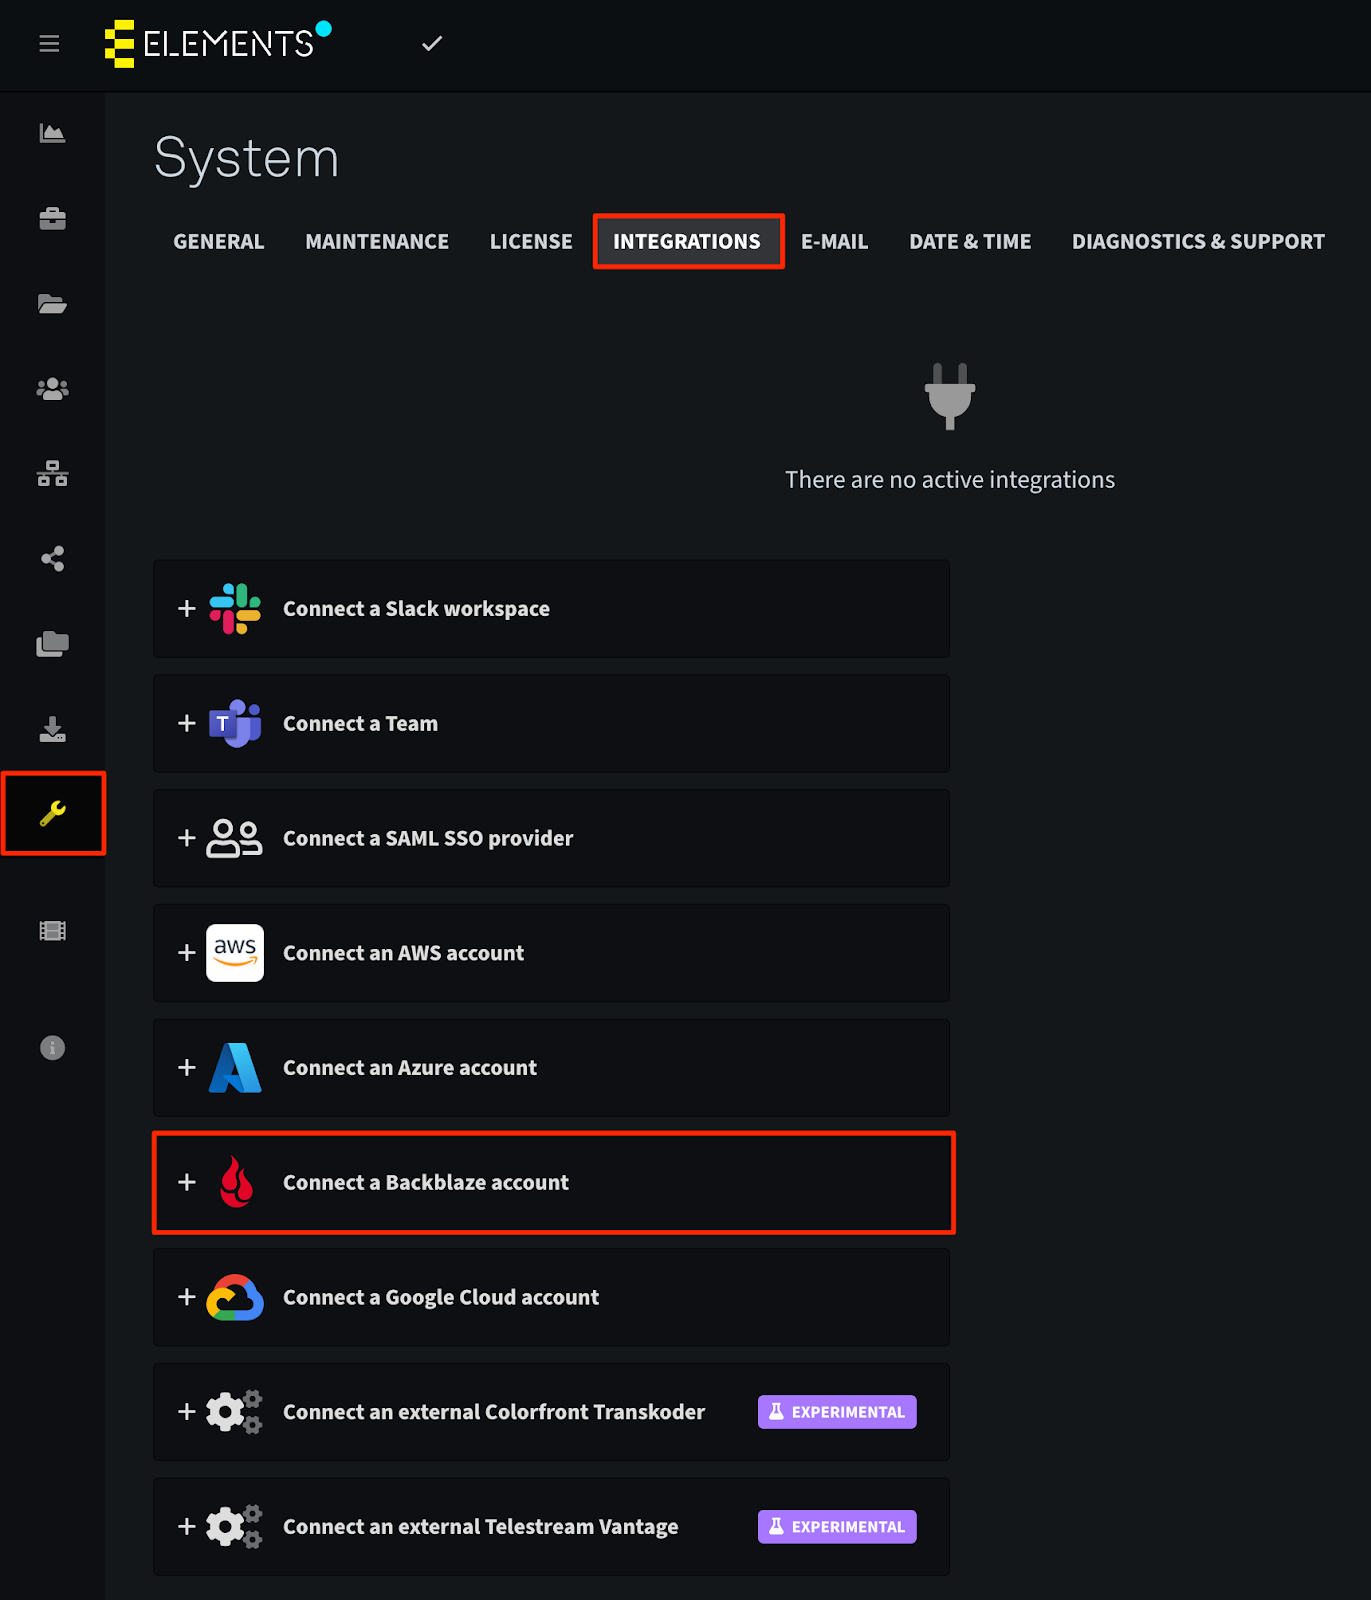Open the download sidebar icon
Screen dimensions: 1371x1600
pyautogui.click(x=52, y=729)
